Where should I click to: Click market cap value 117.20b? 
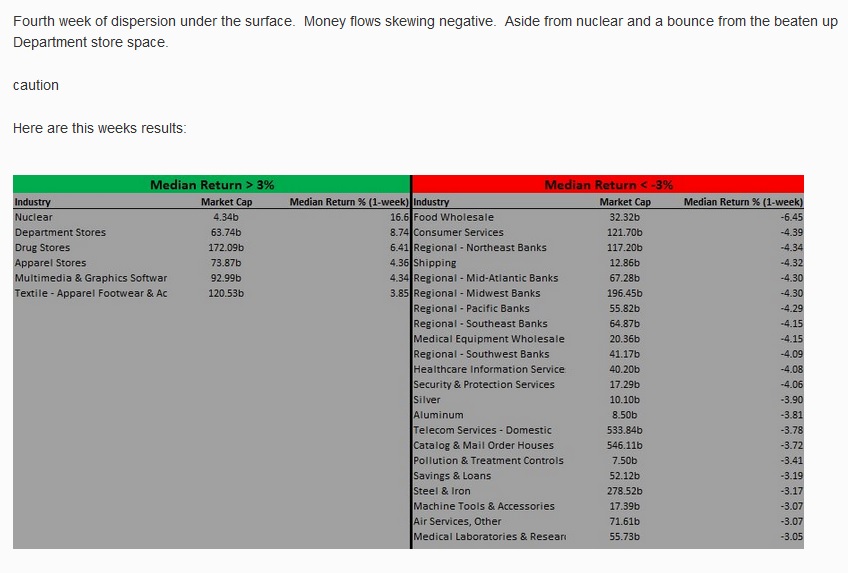pyautogui.click(x=624, y=247)
